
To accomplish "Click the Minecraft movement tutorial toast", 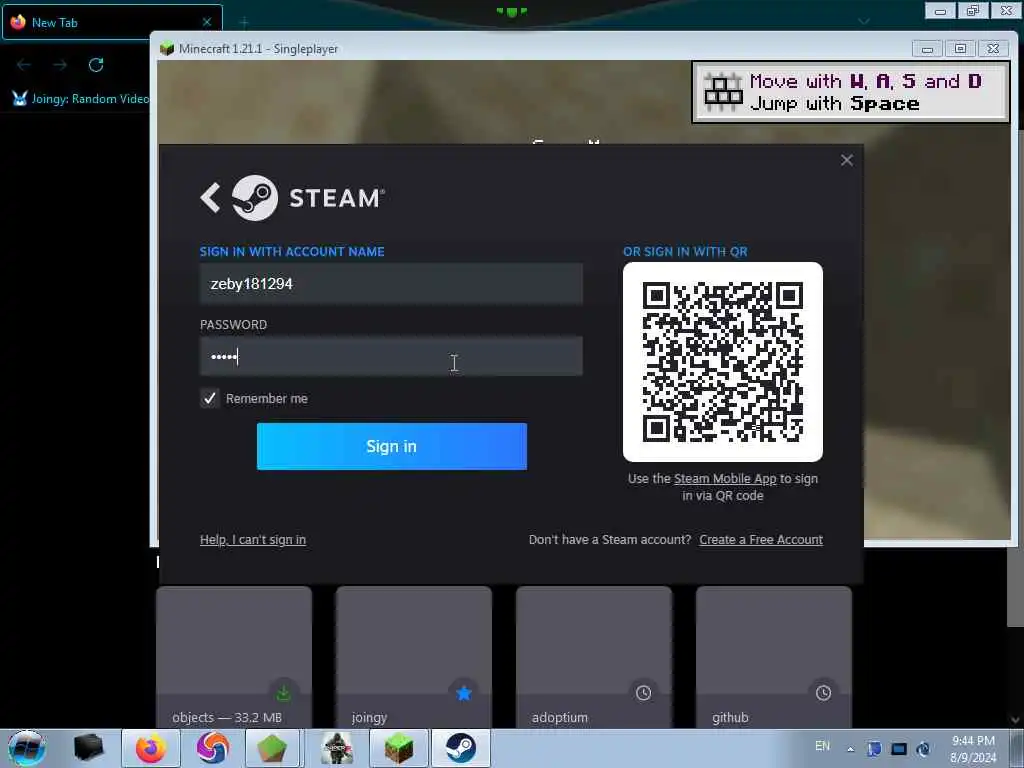I will pyautogui.click(x=851, y=92).
